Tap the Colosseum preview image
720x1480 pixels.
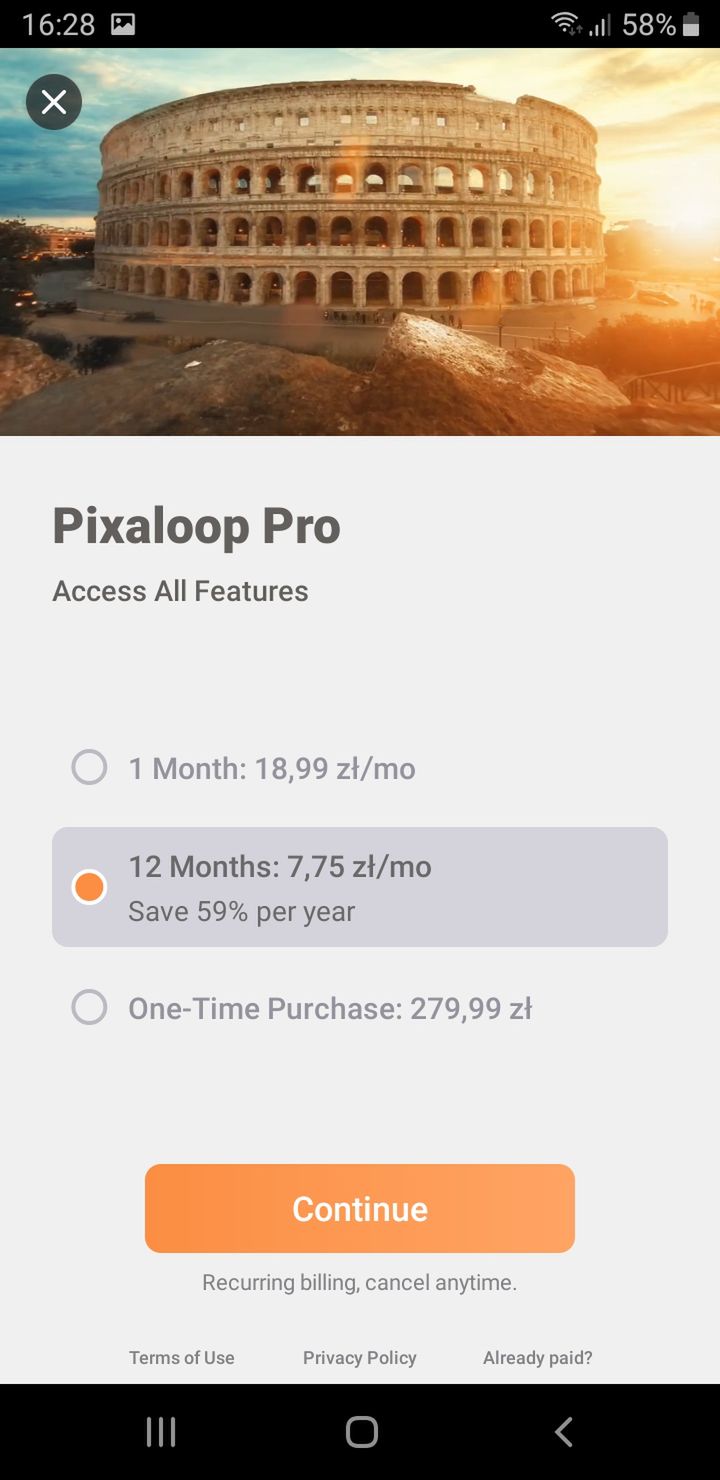[360, 242]
